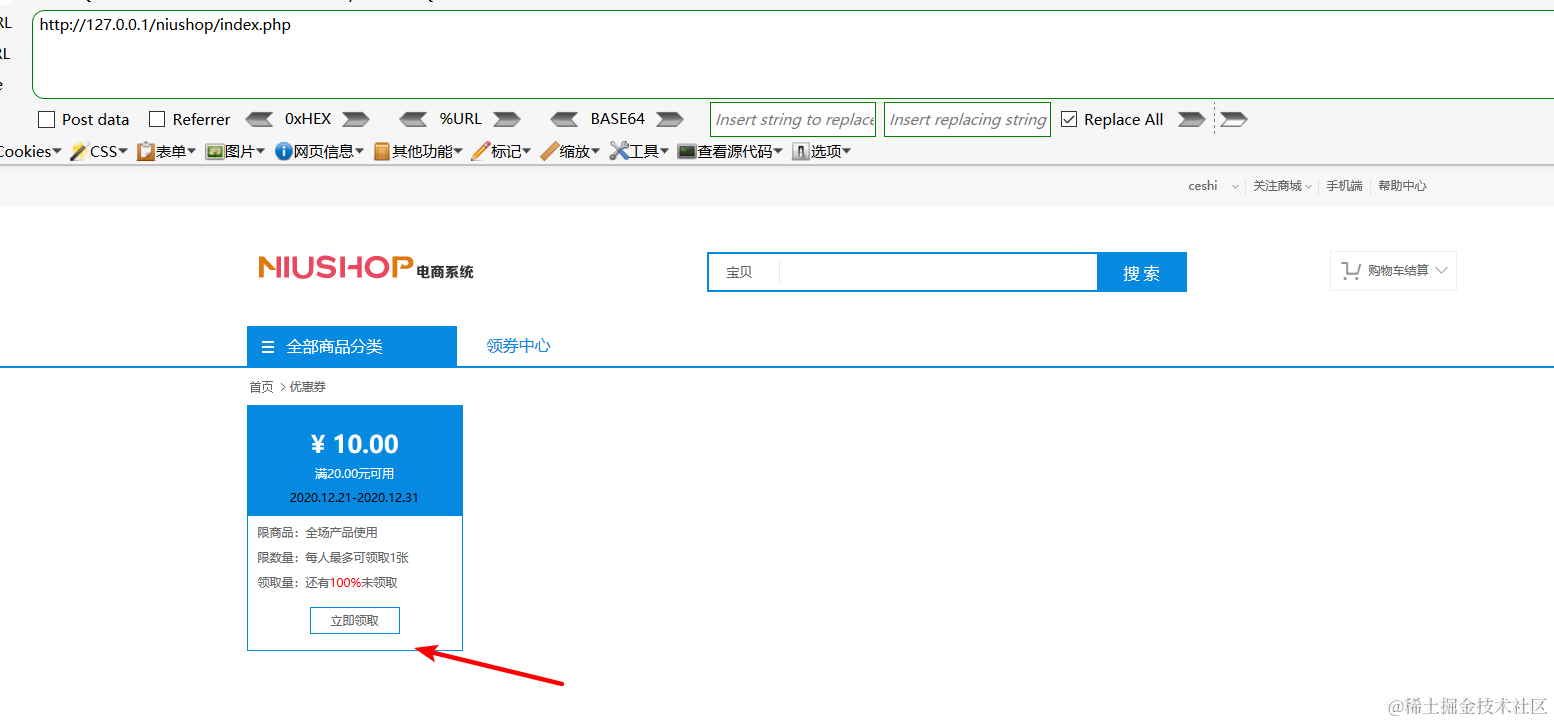The image size is (1554, 723).
Task: Click the 图片 picture icon
Action: (214, 151)
